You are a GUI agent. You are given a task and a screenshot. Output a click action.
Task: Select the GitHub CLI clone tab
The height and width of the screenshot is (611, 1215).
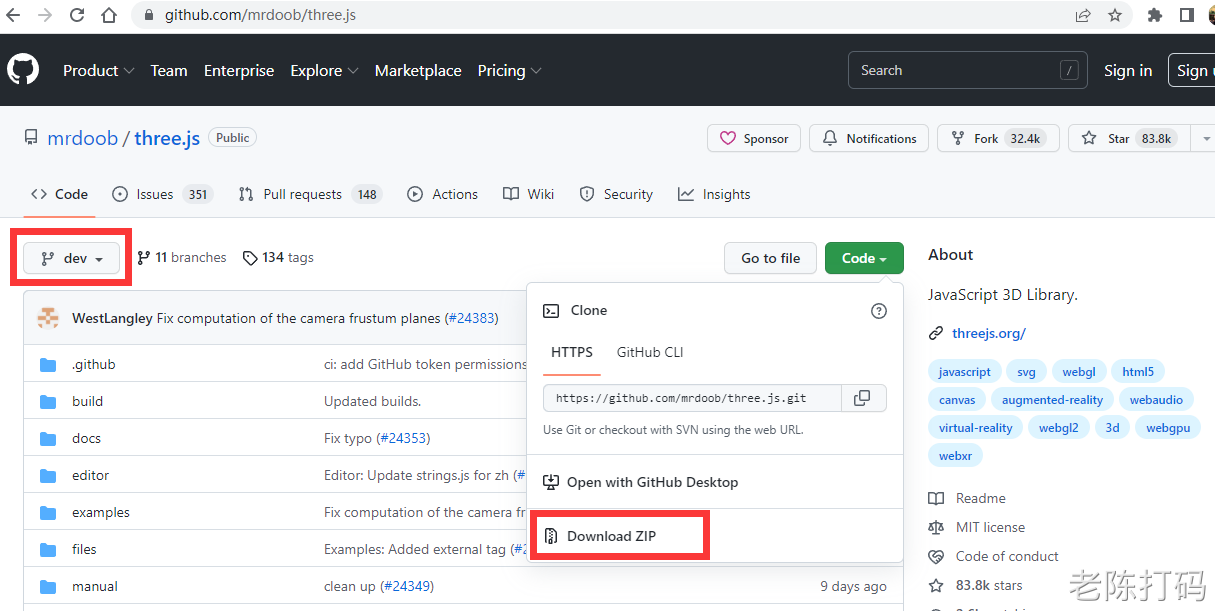coord(650,352)
